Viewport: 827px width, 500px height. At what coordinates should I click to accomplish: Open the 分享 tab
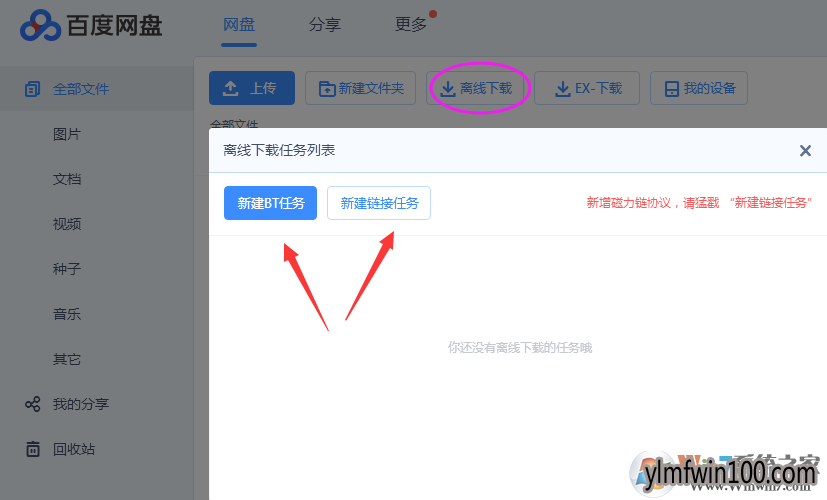325,25
